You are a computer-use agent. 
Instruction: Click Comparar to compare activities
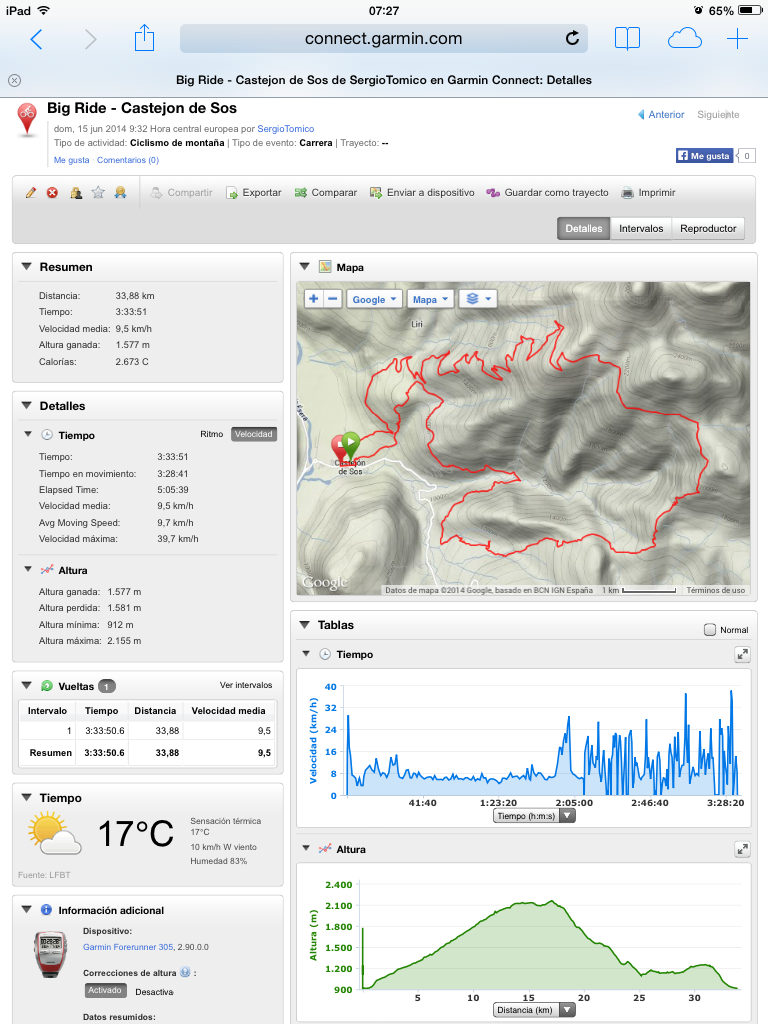click(326, 193)
